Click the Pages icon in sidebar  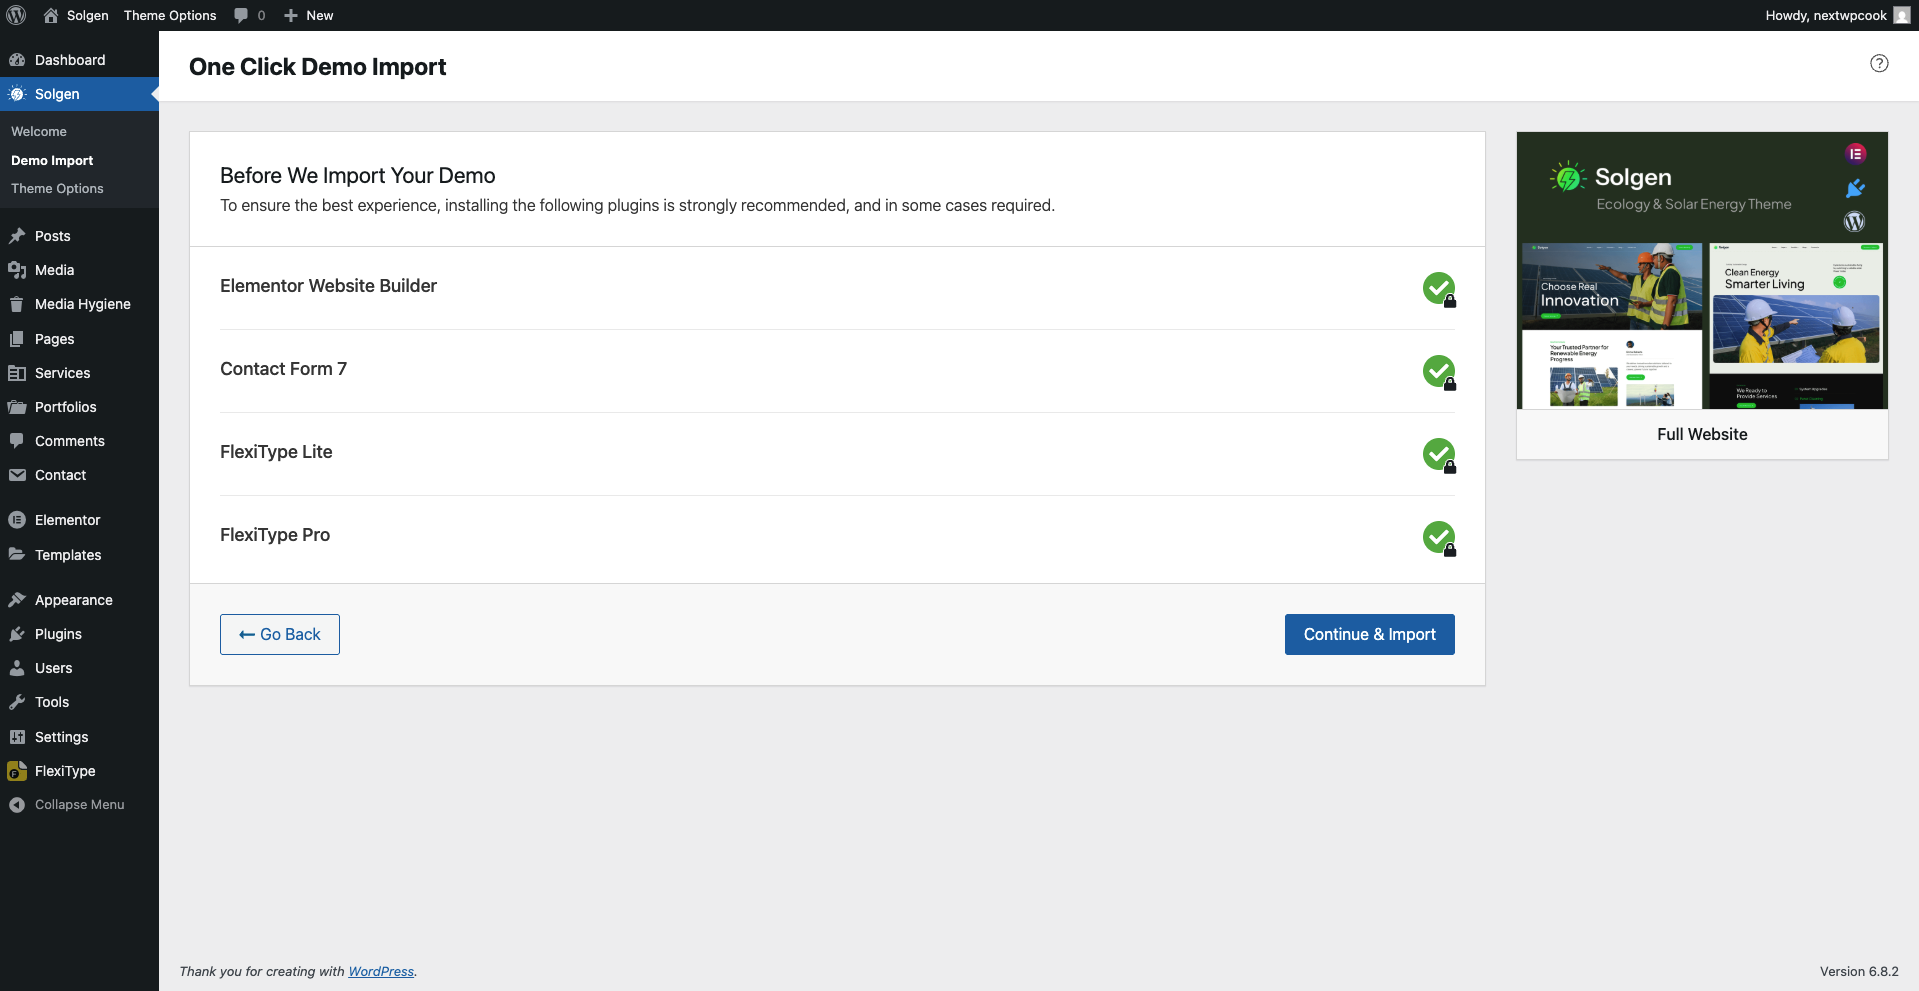(x=17, y=339)
